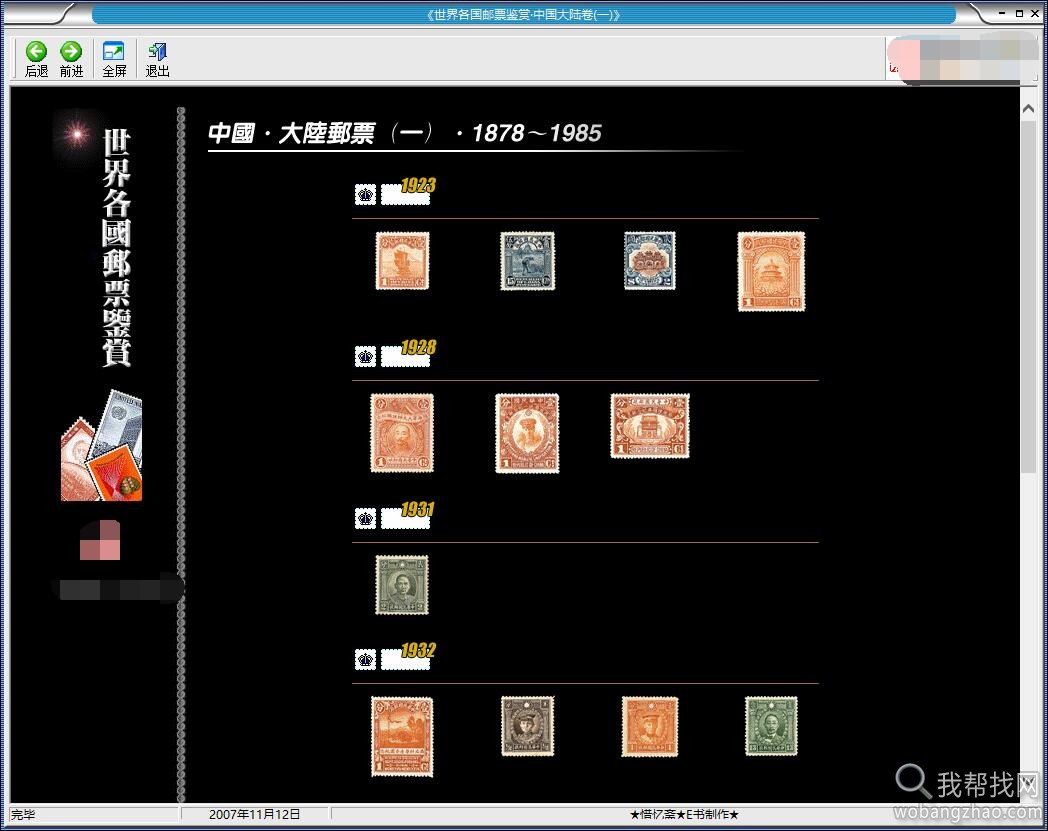Click the green Back (后退) arrow icon

(x=36, y=51)
